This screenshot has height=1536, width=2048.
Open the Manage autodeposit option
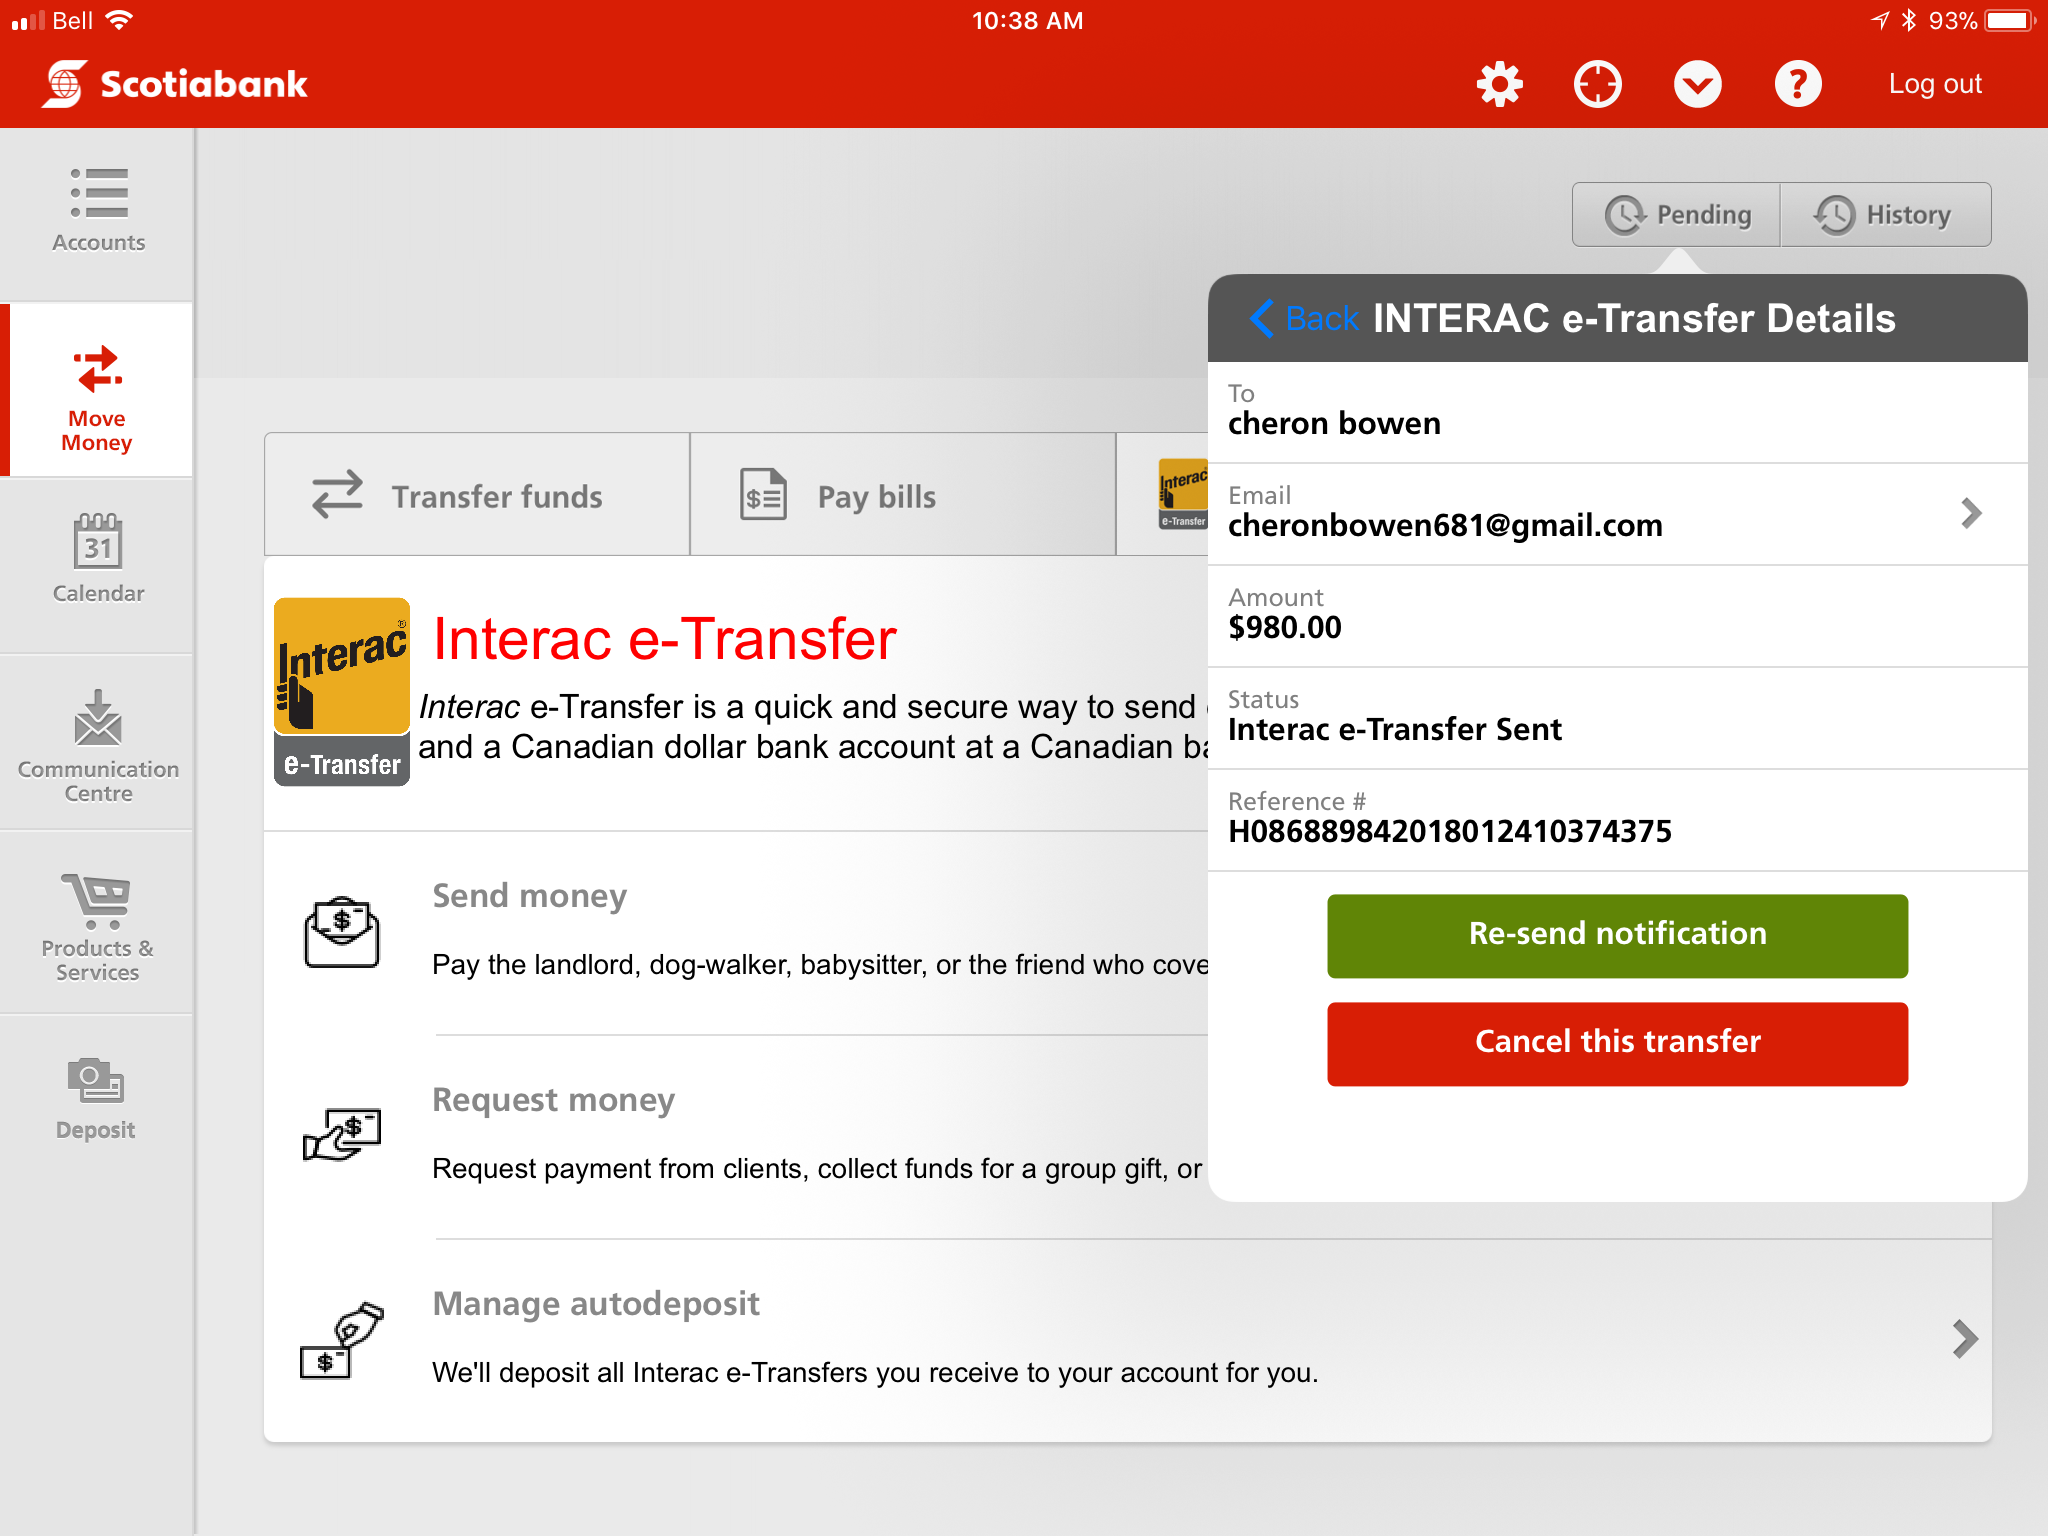[x=1128, y=1340]
